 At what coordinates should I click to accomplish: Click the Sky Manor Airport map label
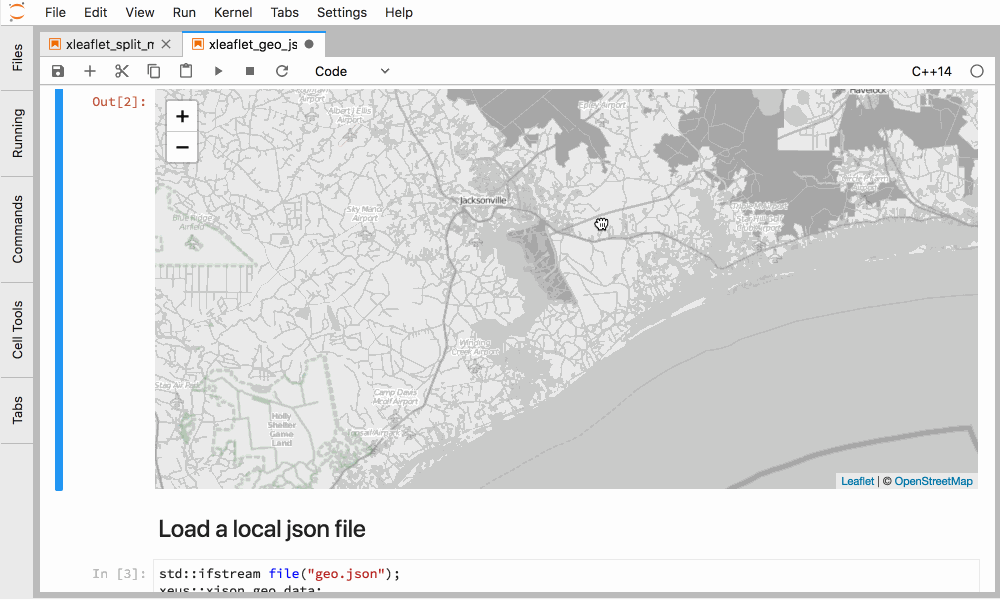click(x=364, y=214)
